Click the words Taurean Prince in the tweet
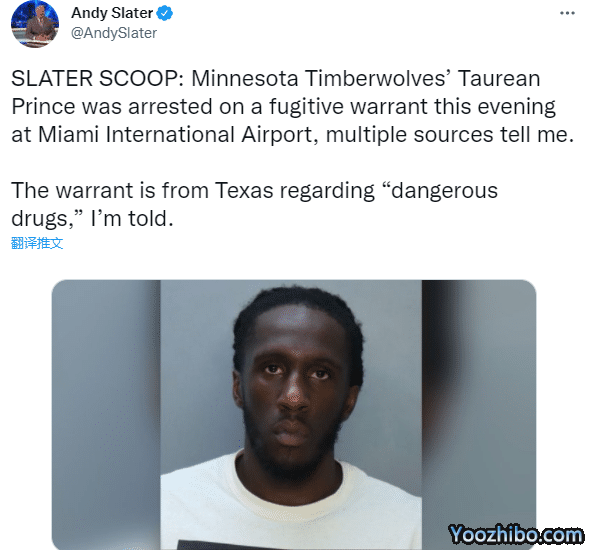This screenshot has height=550, width=591. [276, 92]
